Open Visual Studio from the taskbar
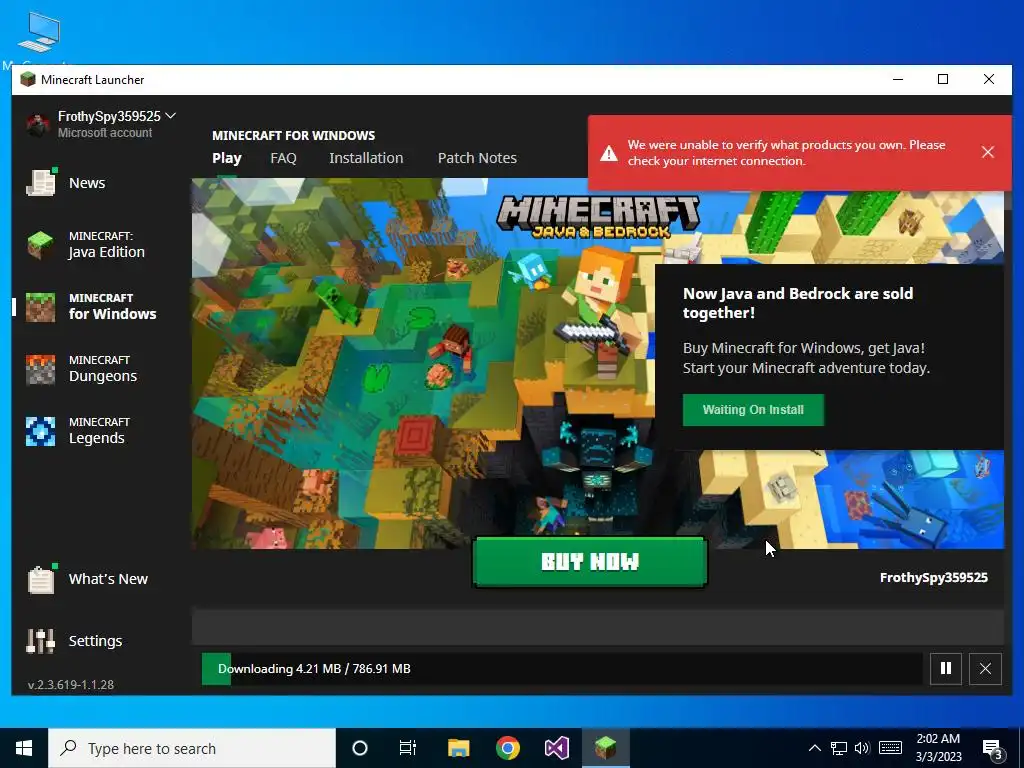Image resolution: width=1024 pixels, height=768 pixels. click(556, 748)
